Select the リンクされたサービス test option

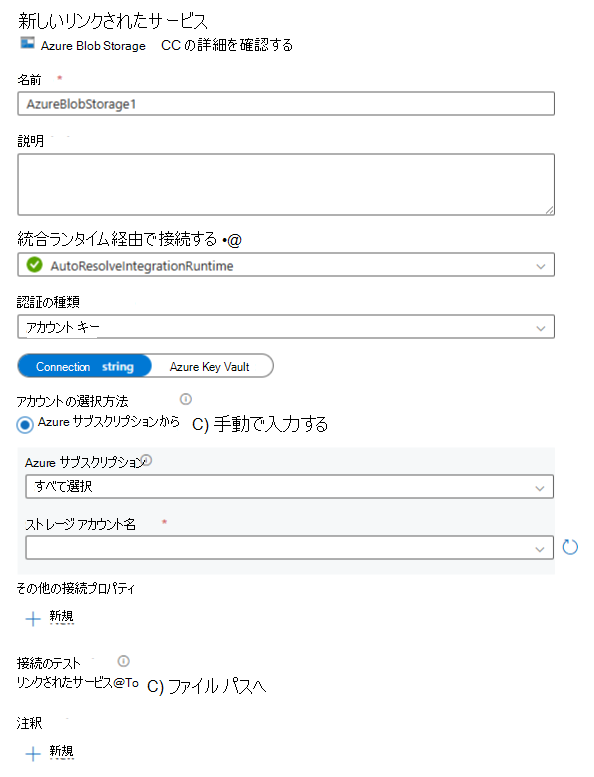coord(78,683)
